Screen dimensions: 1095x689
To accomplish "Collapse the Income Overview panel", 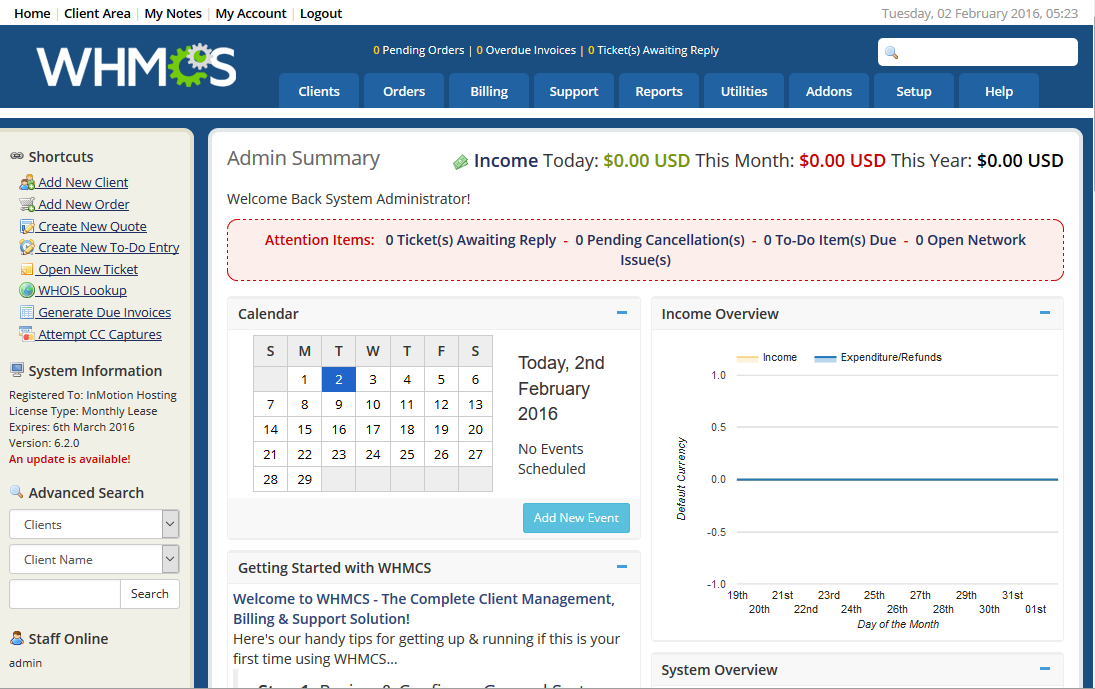I will click(x=1045, y=313).
